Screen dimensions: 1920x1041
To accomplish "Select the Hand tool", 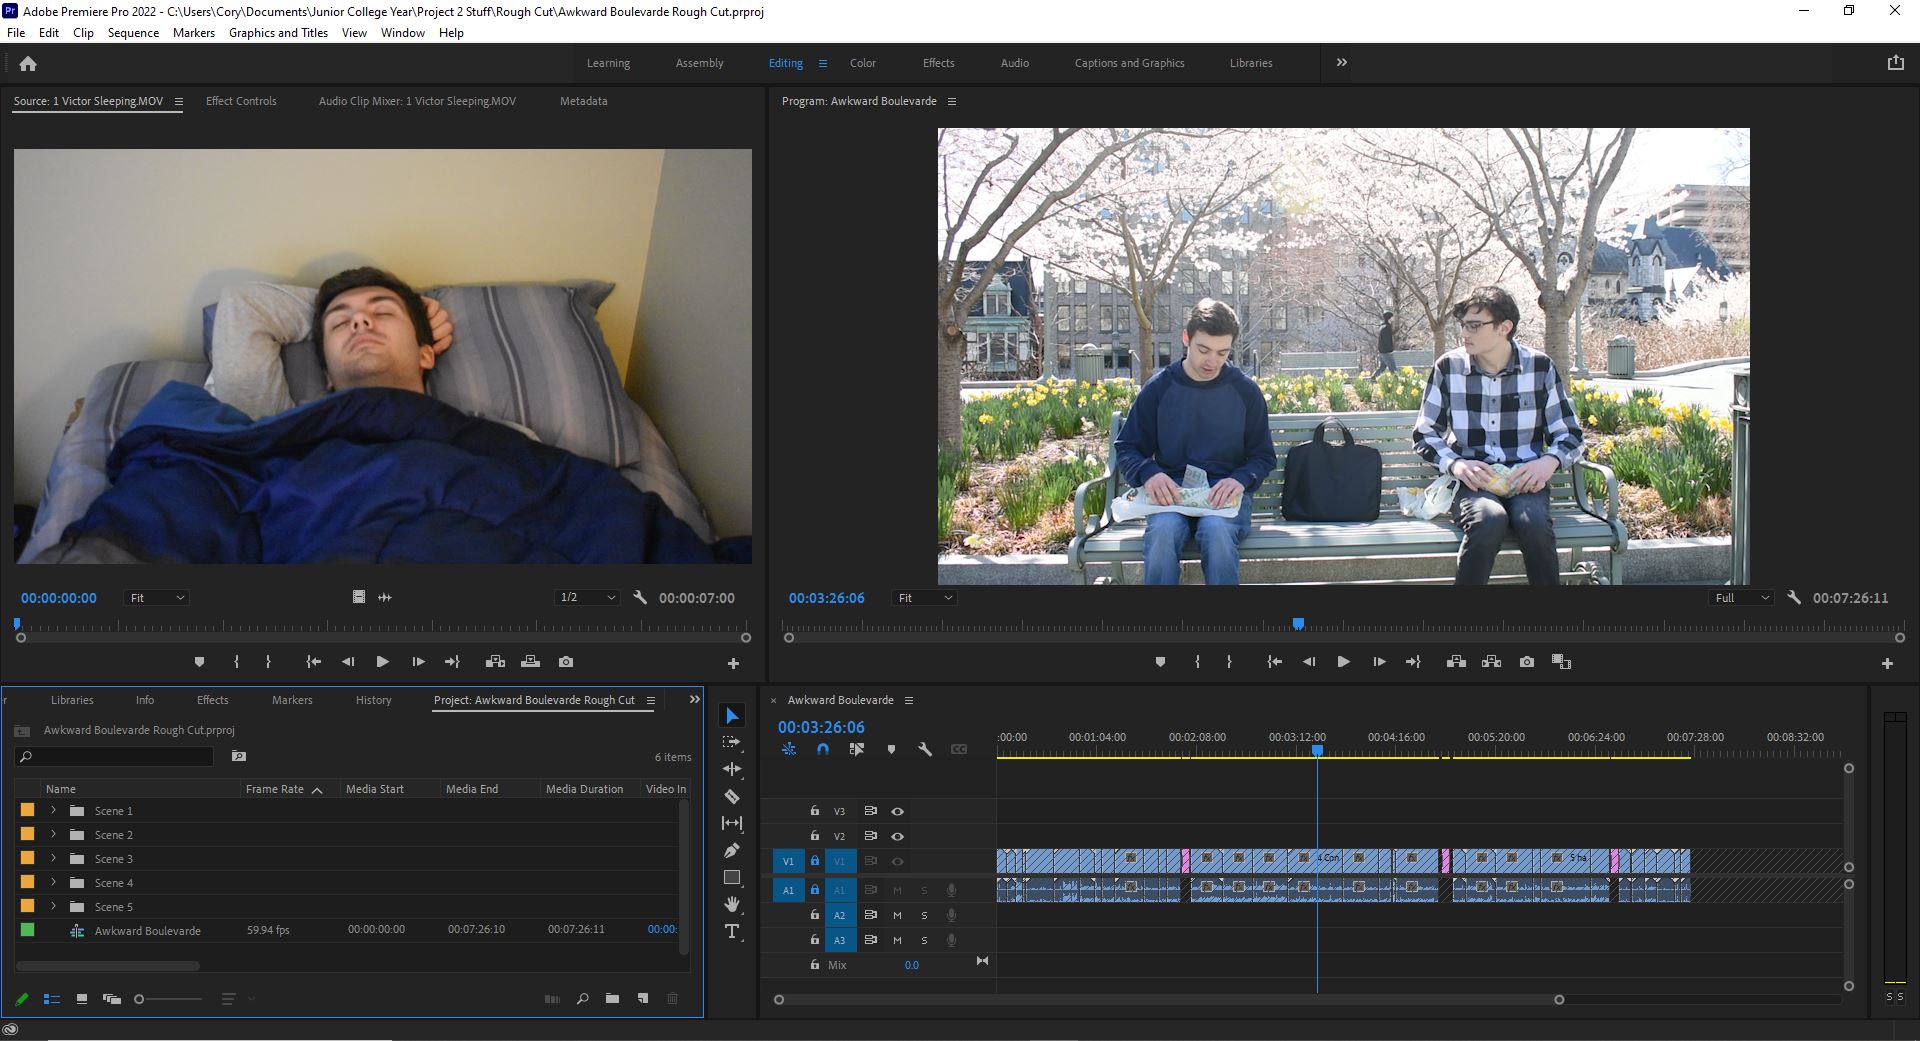I will pyautogui.click(x=732, y=904).
